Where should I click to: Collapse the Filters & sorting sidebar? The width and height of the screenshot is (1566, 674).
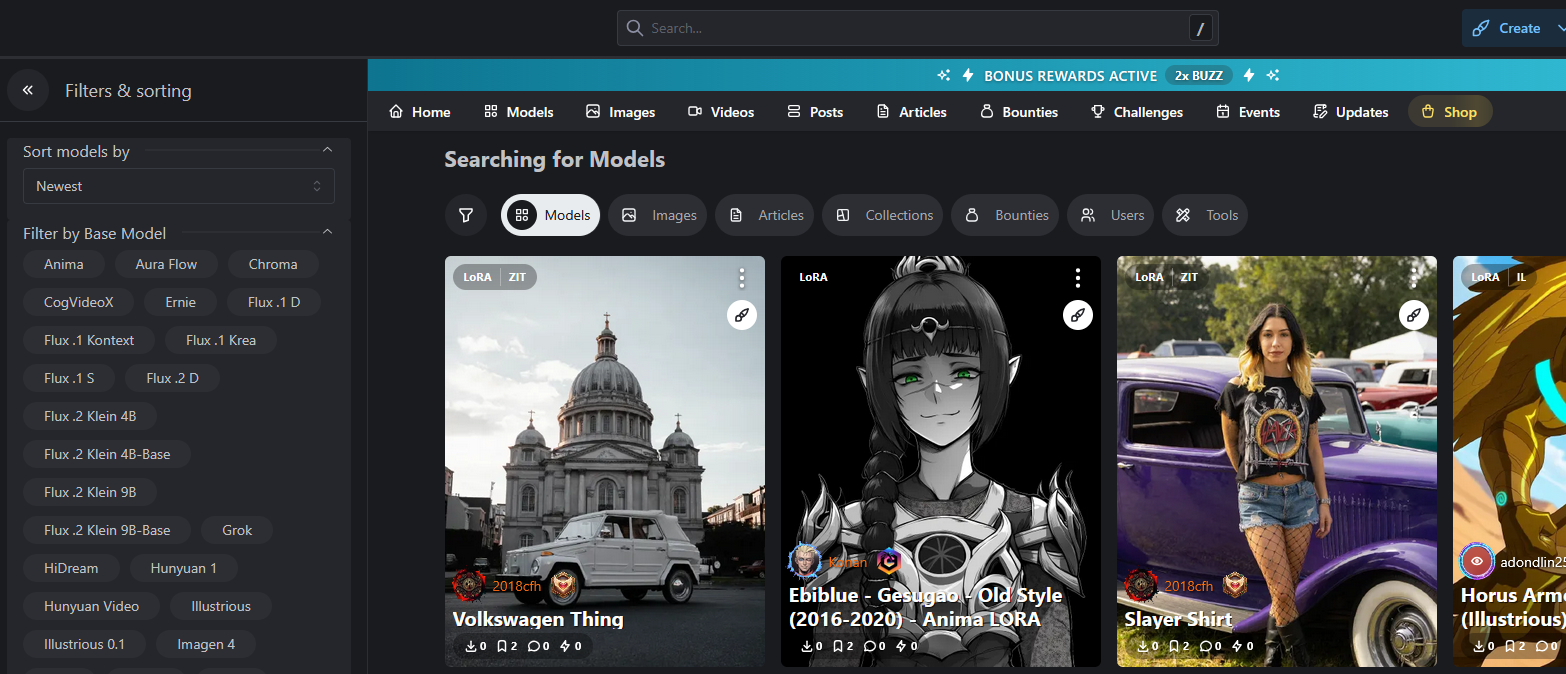[x=28, y=90]
